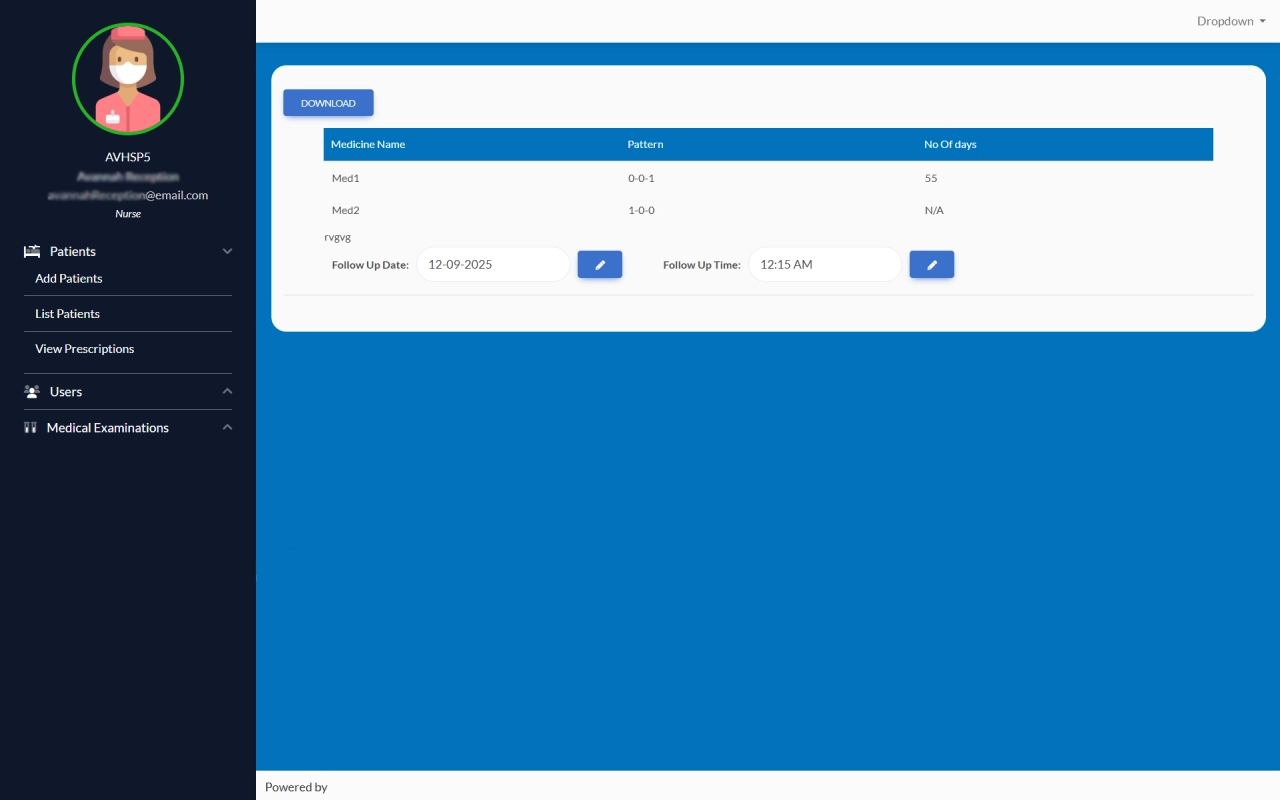Image resolution: width=1280 pixels, height=800 pixels.
Task: Focus the Follow Up Date field
Action: point(492,265)
